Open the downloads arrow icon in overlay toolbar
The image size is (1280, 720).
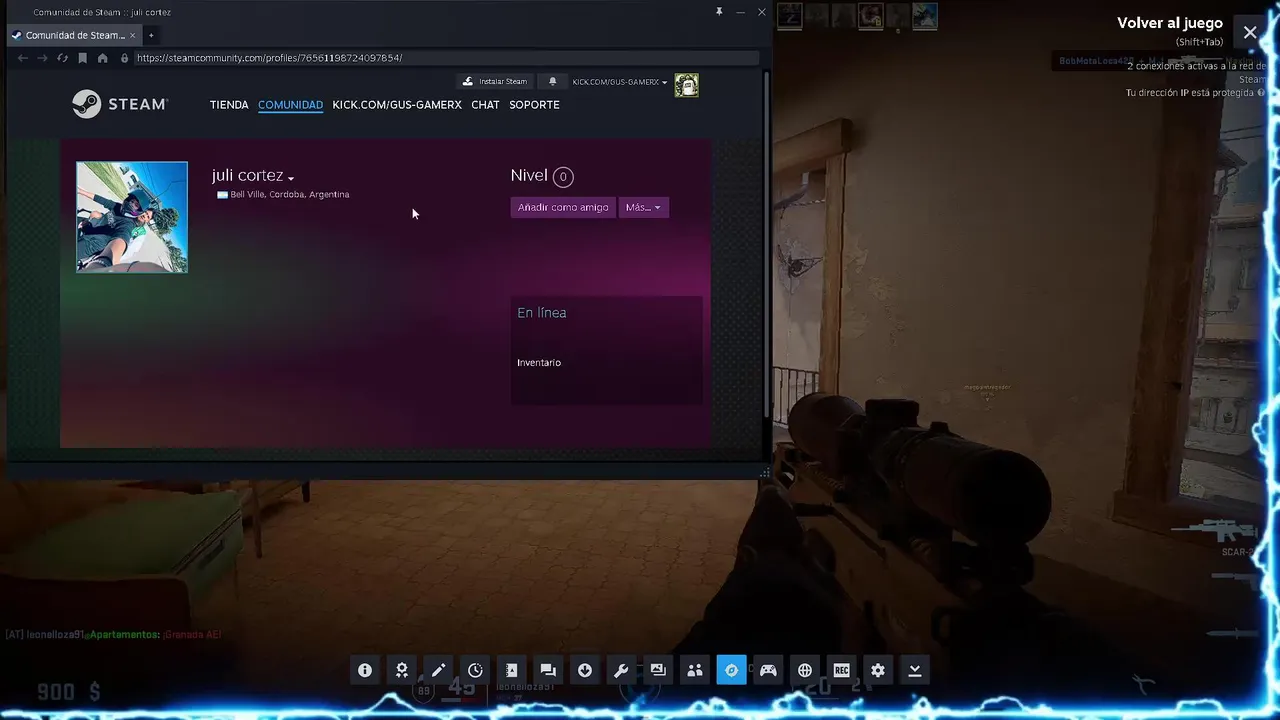click(585, 670)
